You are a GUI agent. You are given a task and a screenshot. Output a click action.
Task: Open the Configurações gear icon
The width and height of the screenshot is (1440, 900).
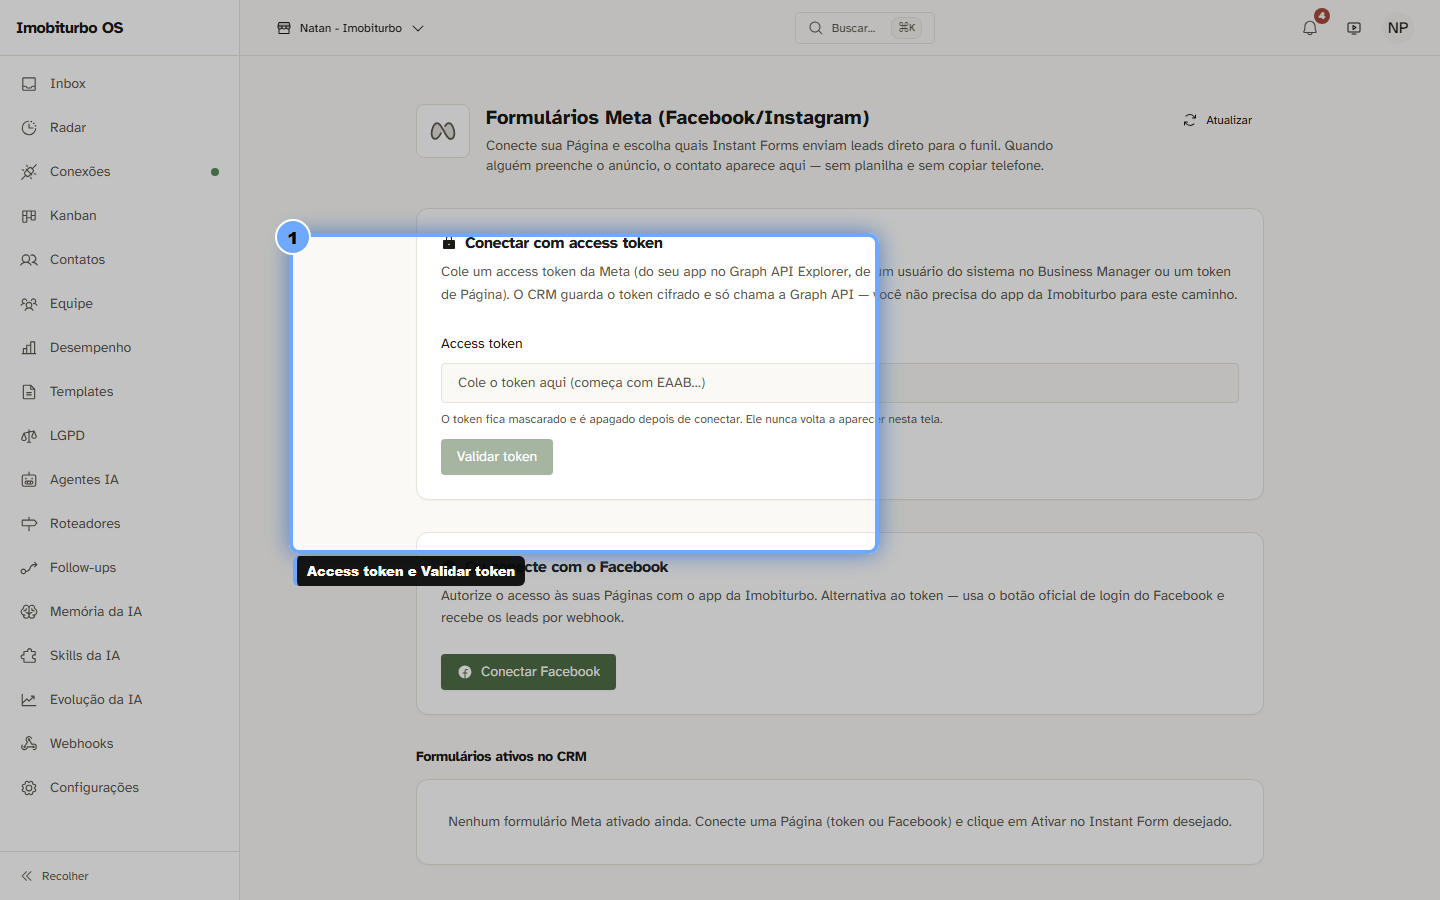tap(29, 788)
